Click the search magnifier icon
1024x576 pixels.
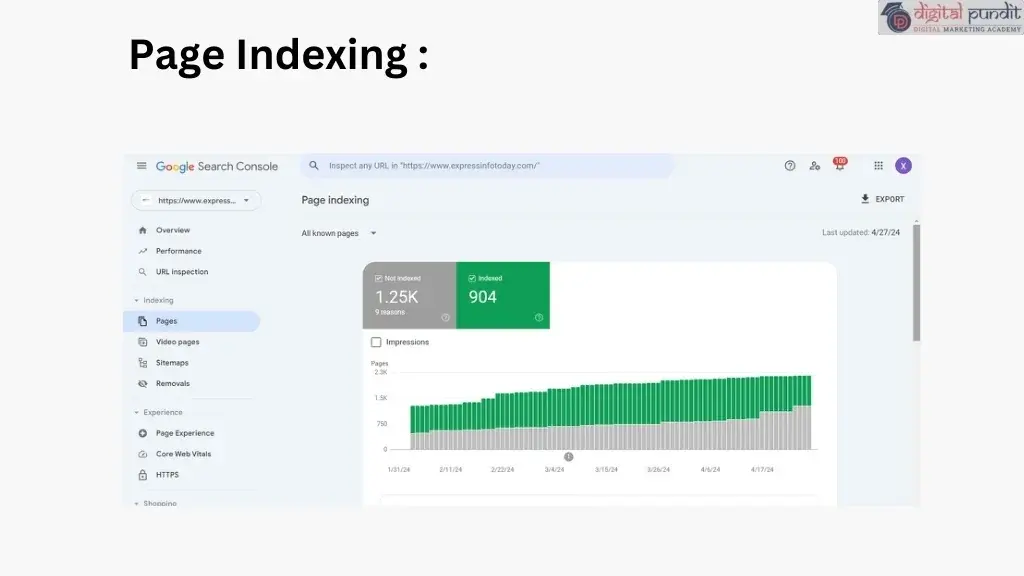(x=314, y=166)
